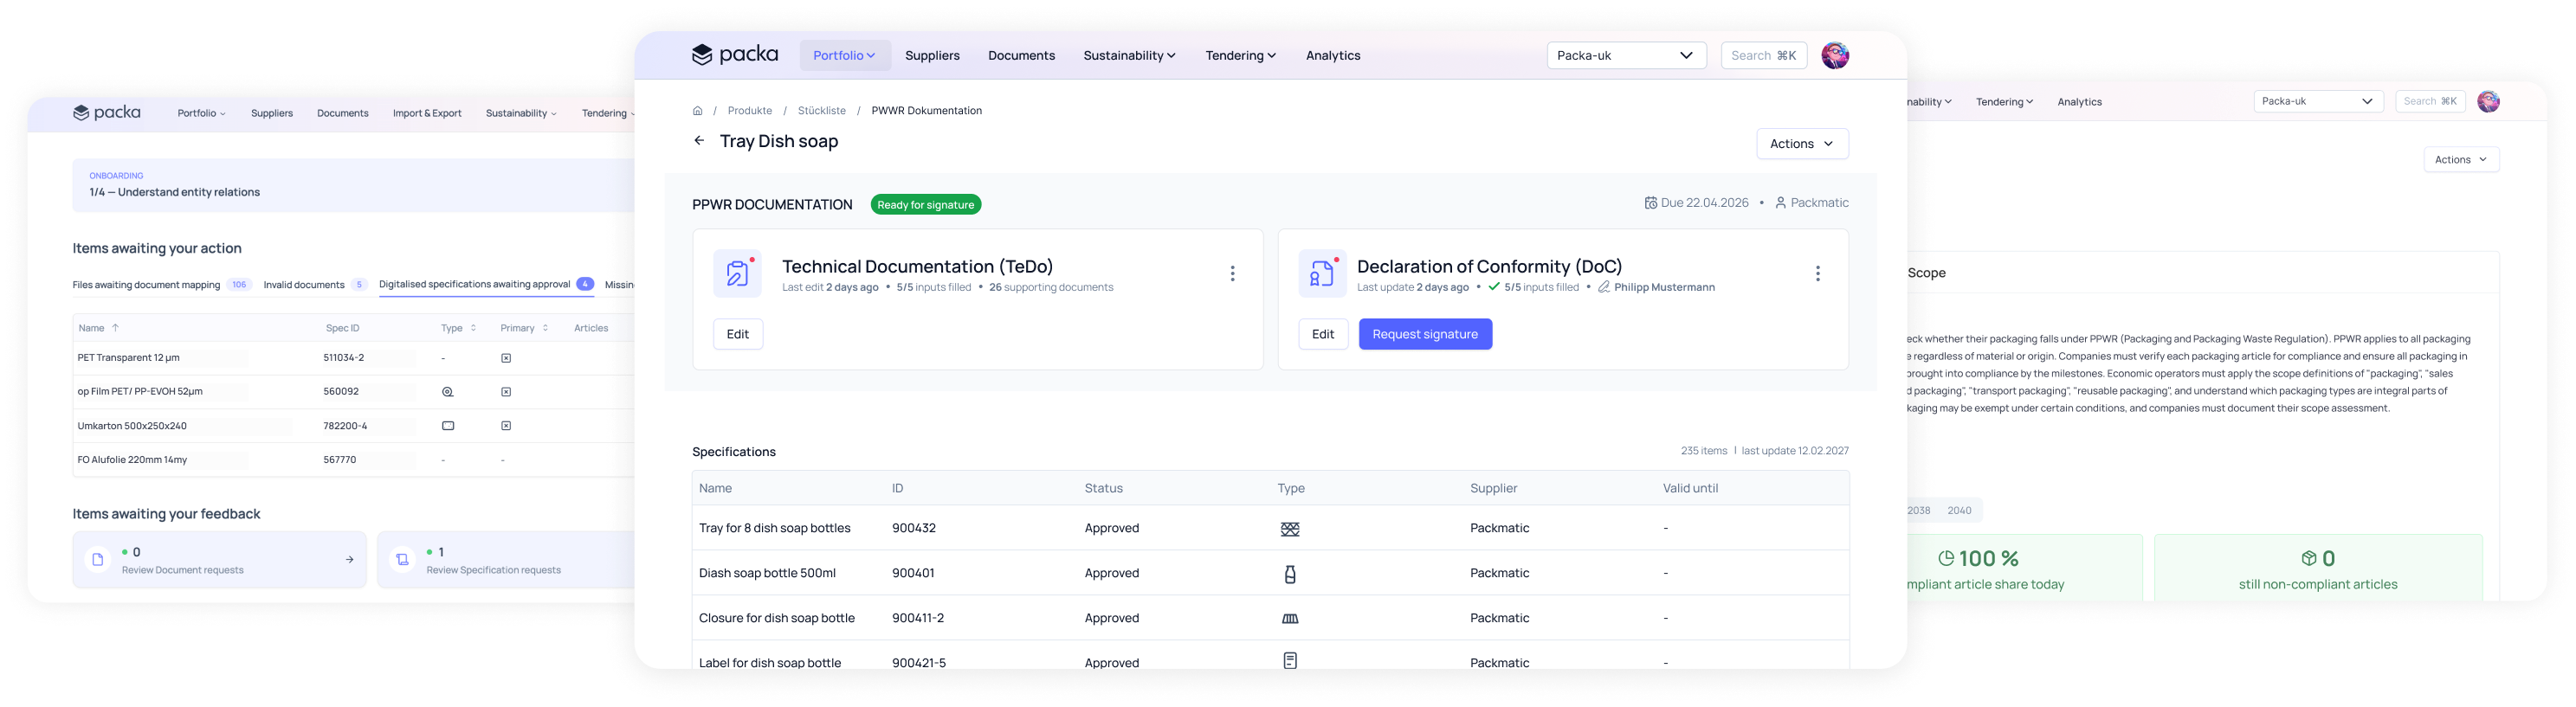Screen dimensions: 2576x707
Task: Click the Search field in right window
Action: click(2430, 101)
